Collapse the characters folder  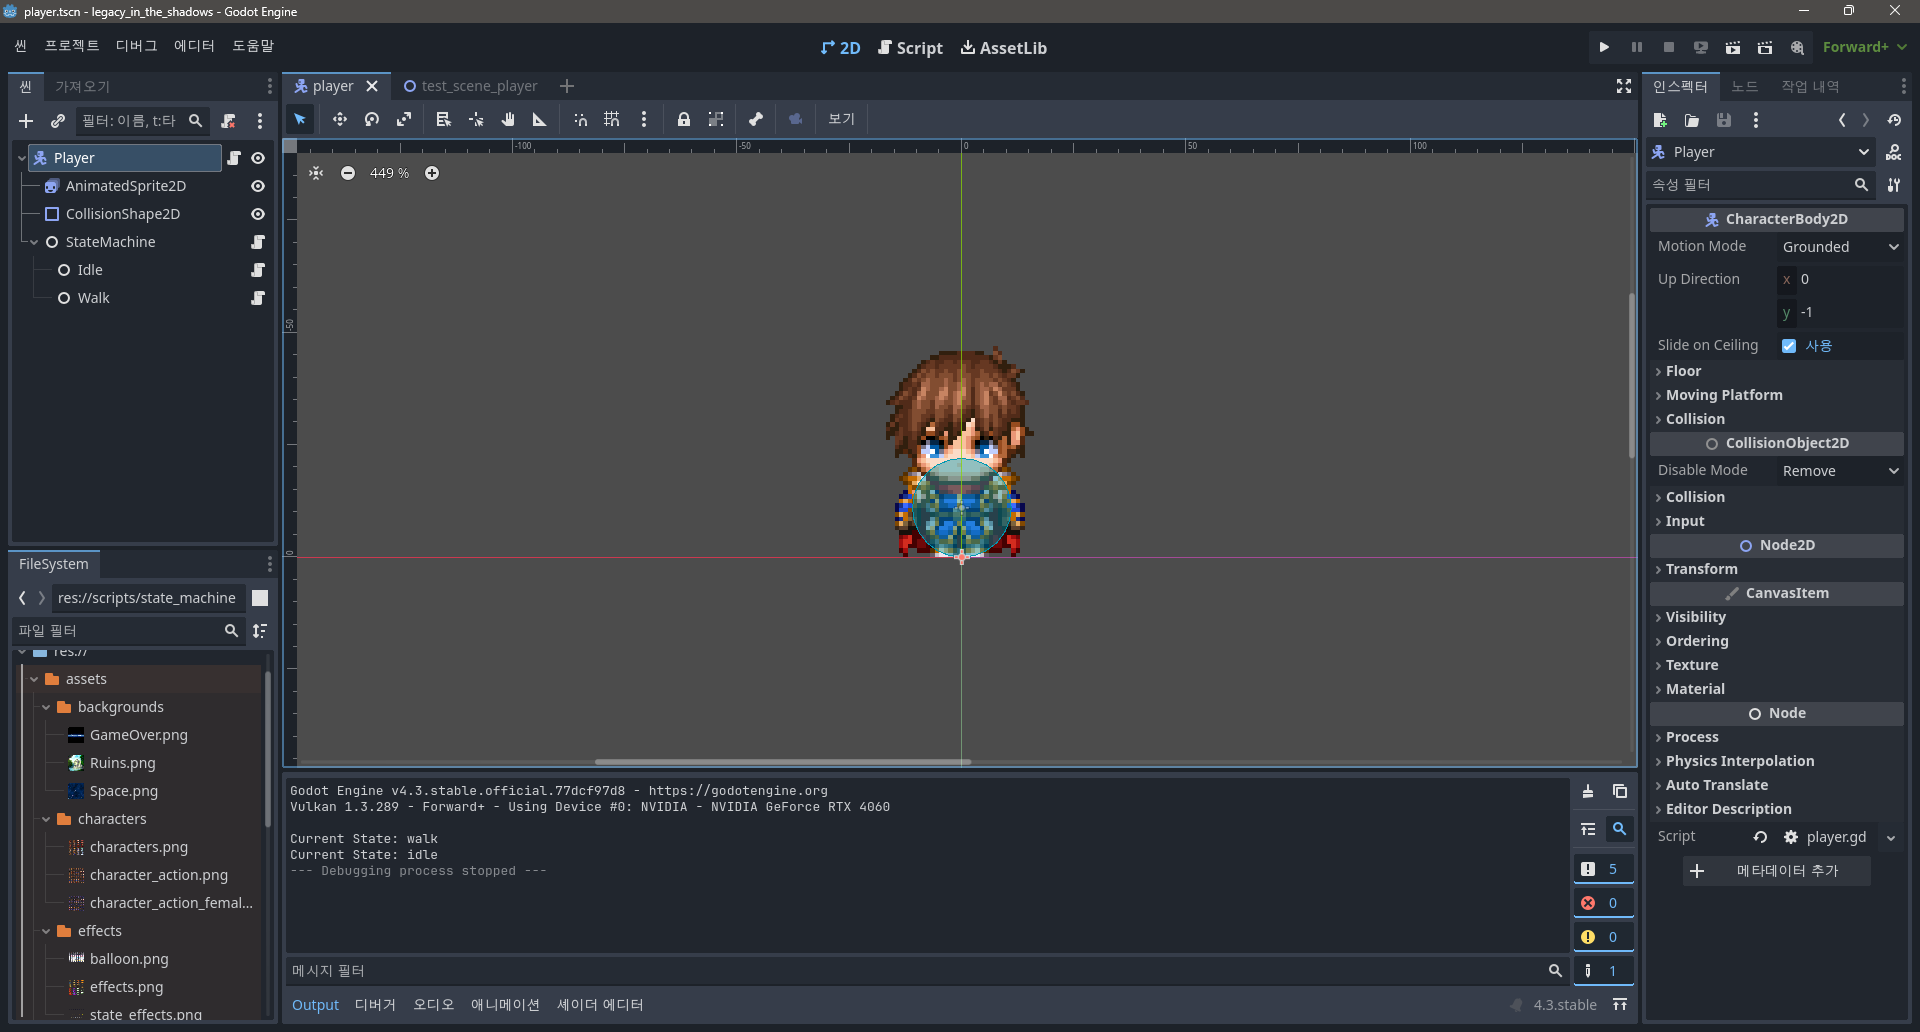pos(46,819)
